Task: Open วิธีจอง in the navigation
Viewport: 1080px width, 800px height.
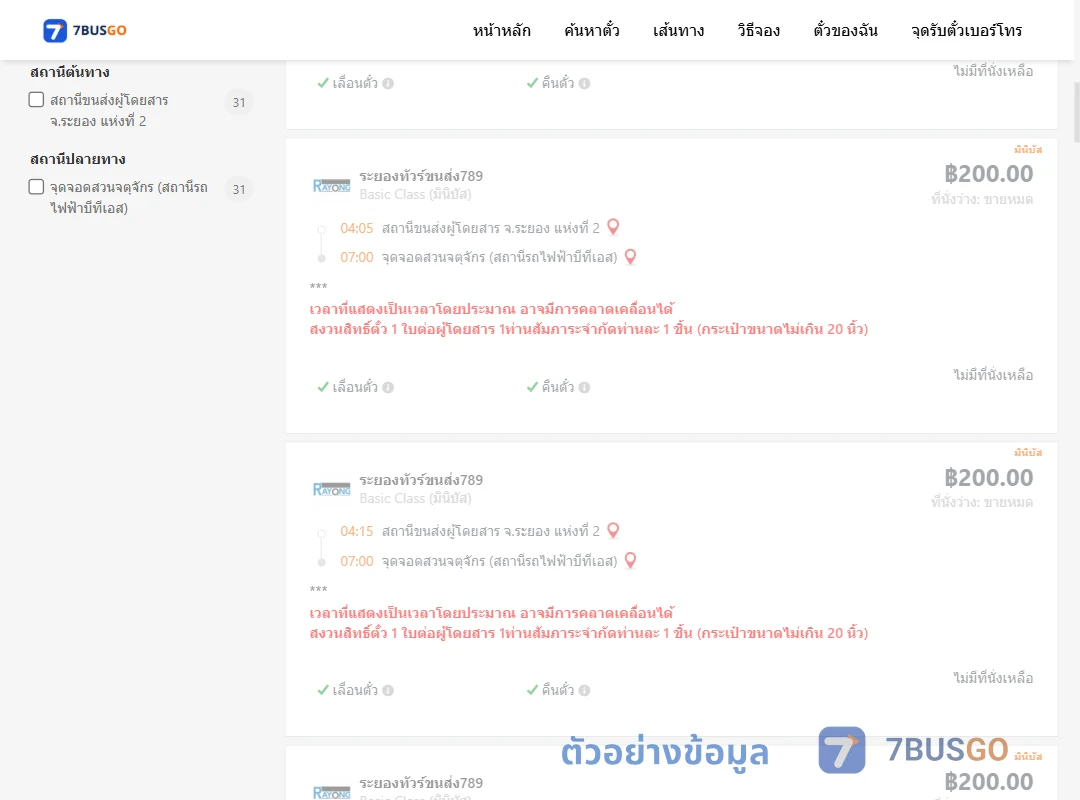Action: click(x=758, y=30)
